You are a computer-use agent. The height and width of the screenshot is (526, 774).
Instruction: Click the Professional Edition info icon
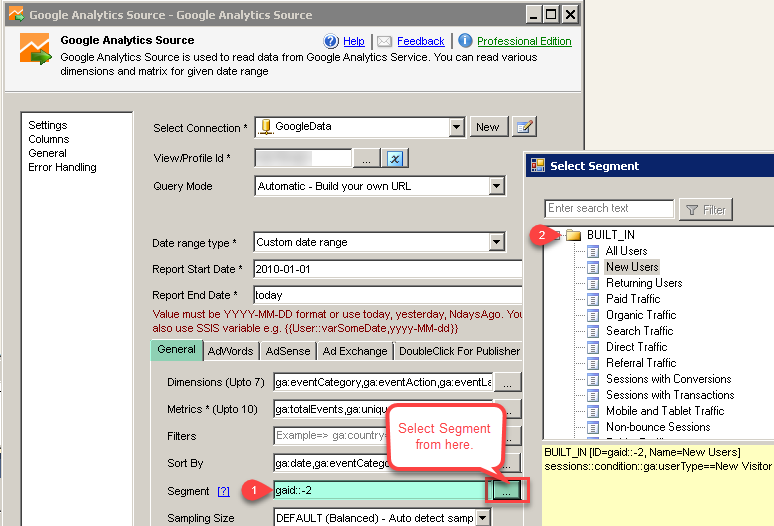(465, 40)
